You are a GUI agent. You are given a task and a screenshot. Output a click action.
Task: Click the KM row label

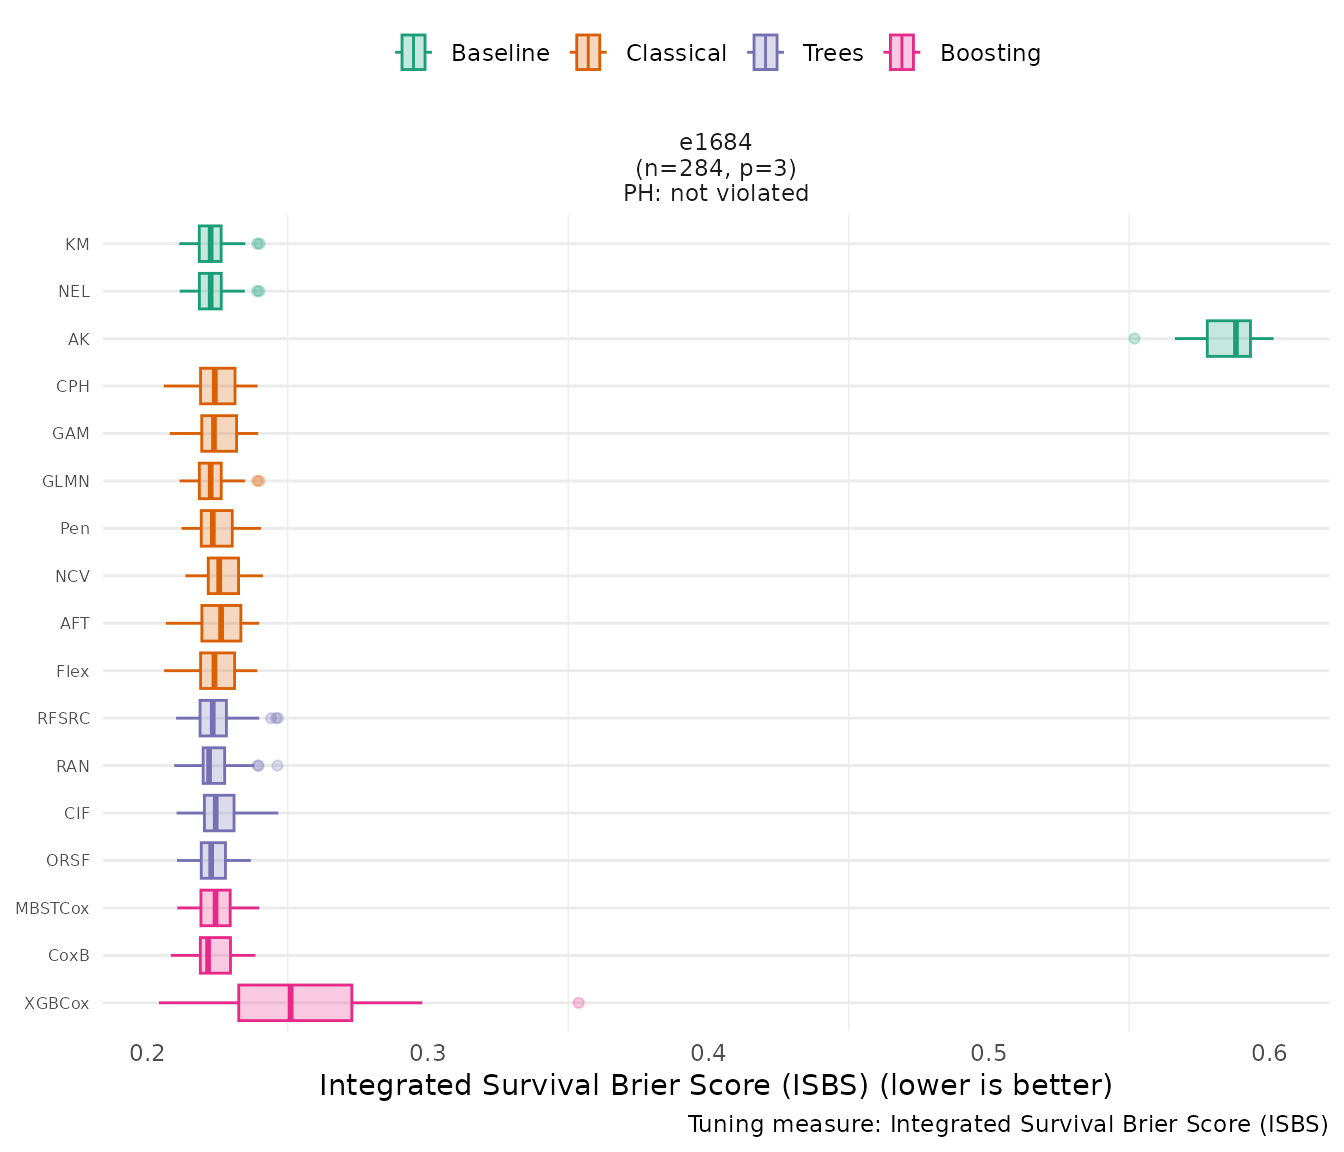tap(77, 244)
